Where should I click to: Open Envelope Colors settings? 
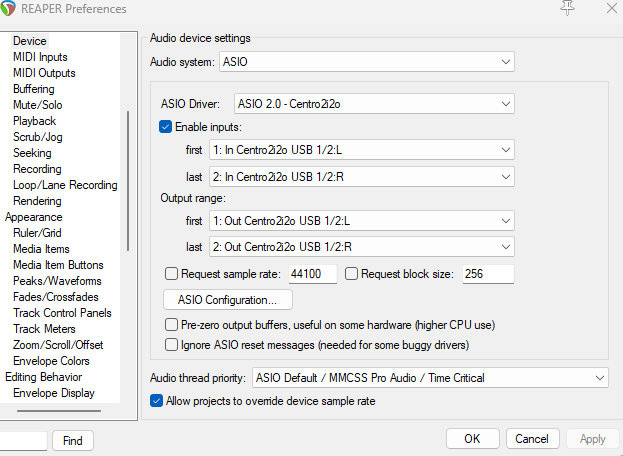(x=51, y=361)
